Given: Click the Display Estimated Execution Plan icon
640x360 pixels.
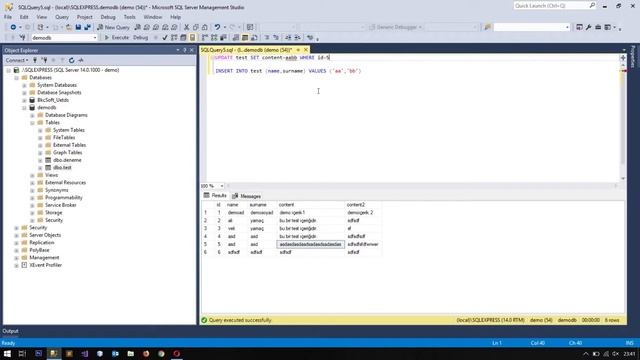Looking at the screenshot, I should click(174, 38).
